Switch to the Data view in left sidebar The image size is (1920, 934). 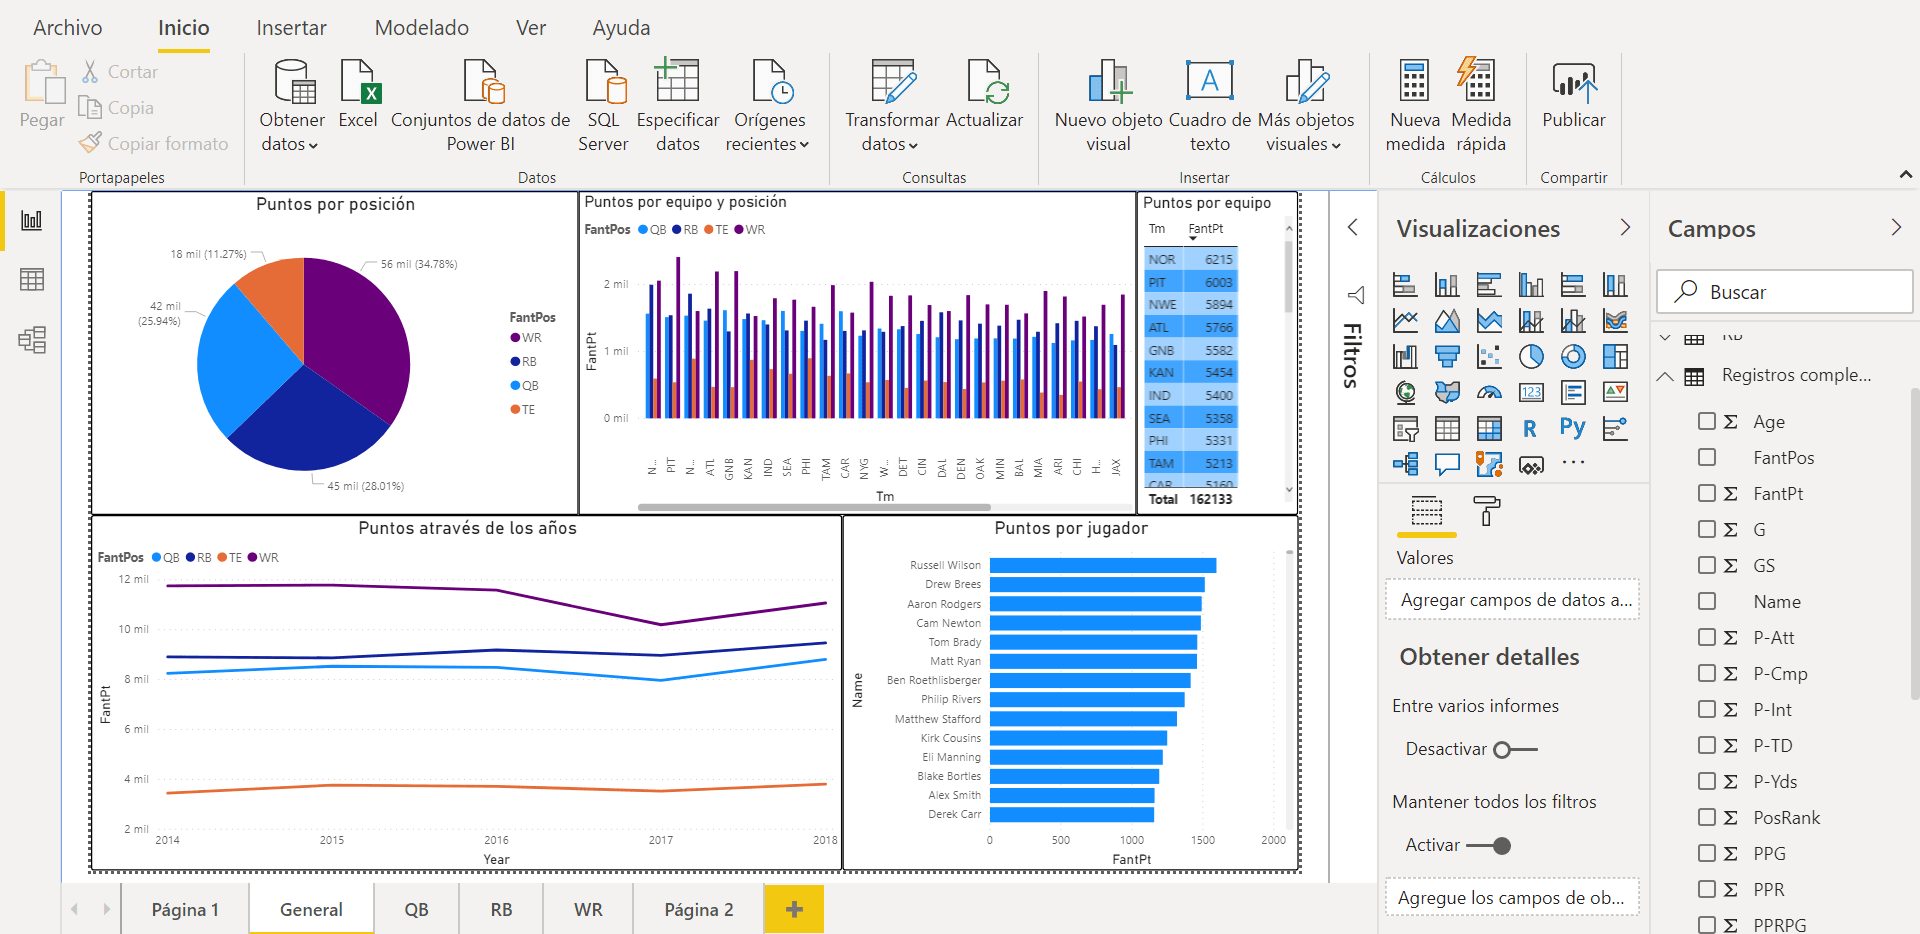(x=31, y=280)
